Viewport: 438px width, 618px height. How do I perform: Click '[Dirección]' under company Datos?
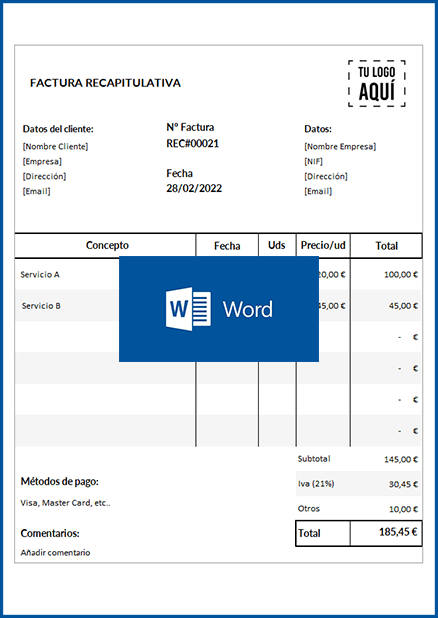(326, 176)
